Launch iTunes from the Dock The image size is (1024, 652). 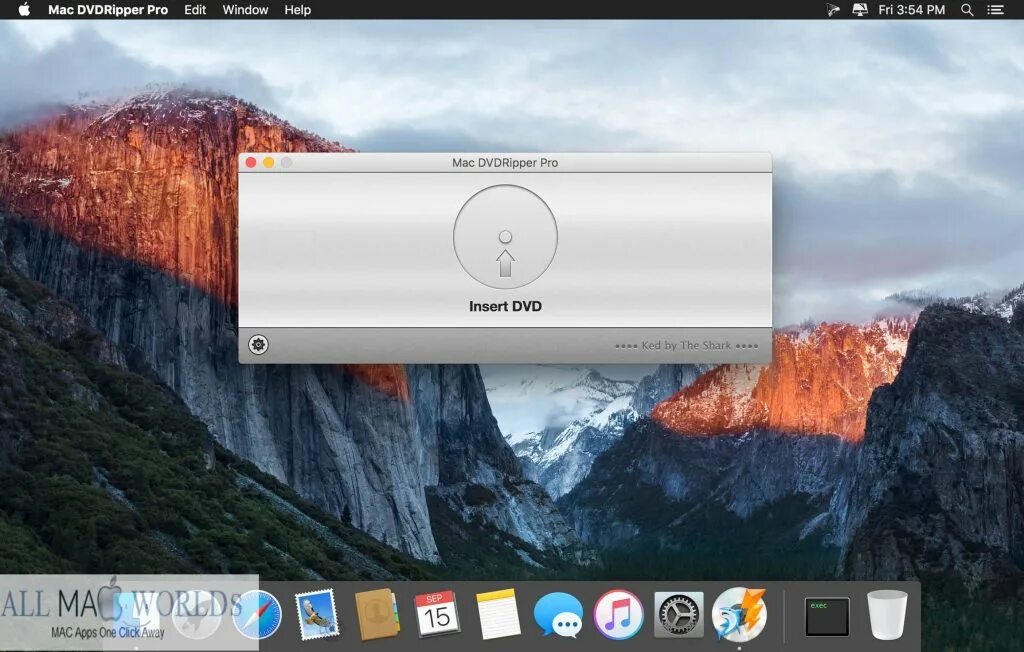pos(618,615)
